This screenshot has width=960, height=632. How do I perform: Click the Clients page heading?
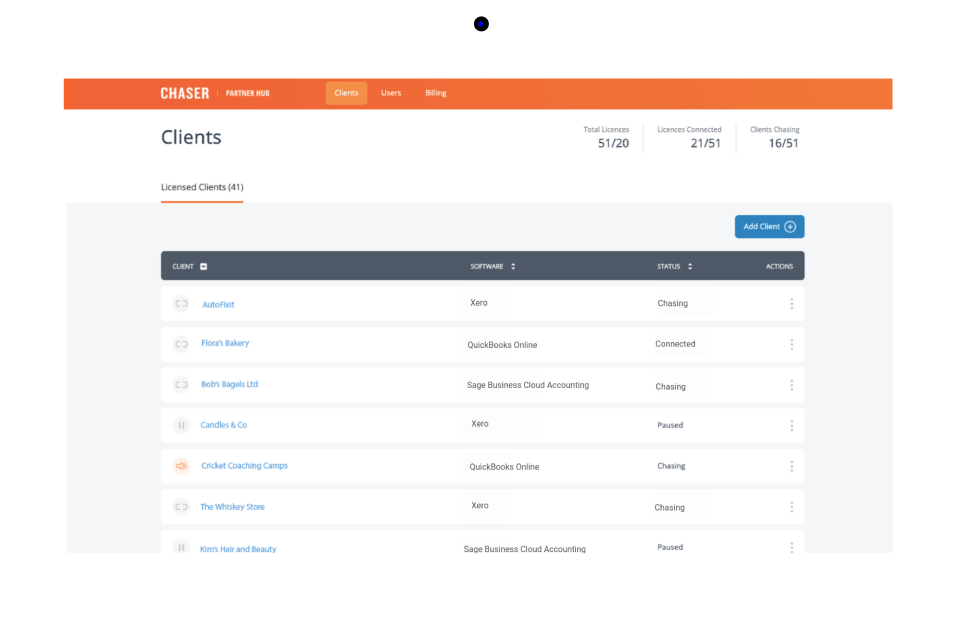191,137
